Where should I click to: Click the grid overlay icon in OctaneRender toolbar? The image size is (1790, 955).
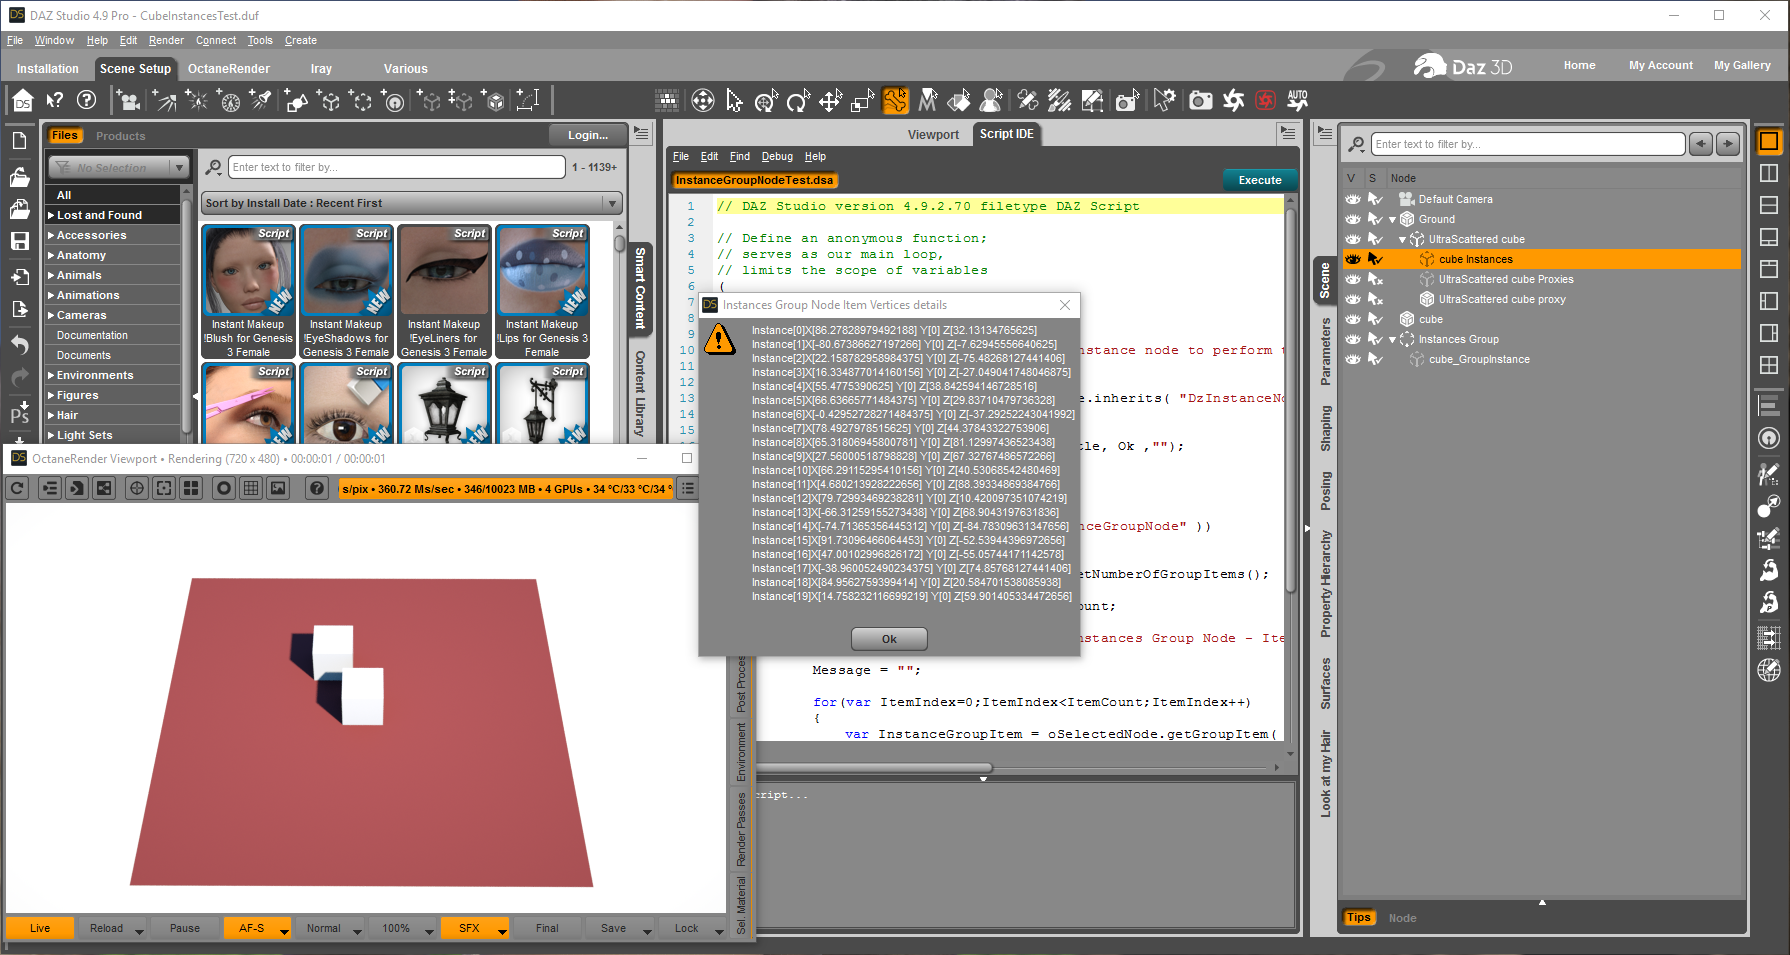pos(251,488)
